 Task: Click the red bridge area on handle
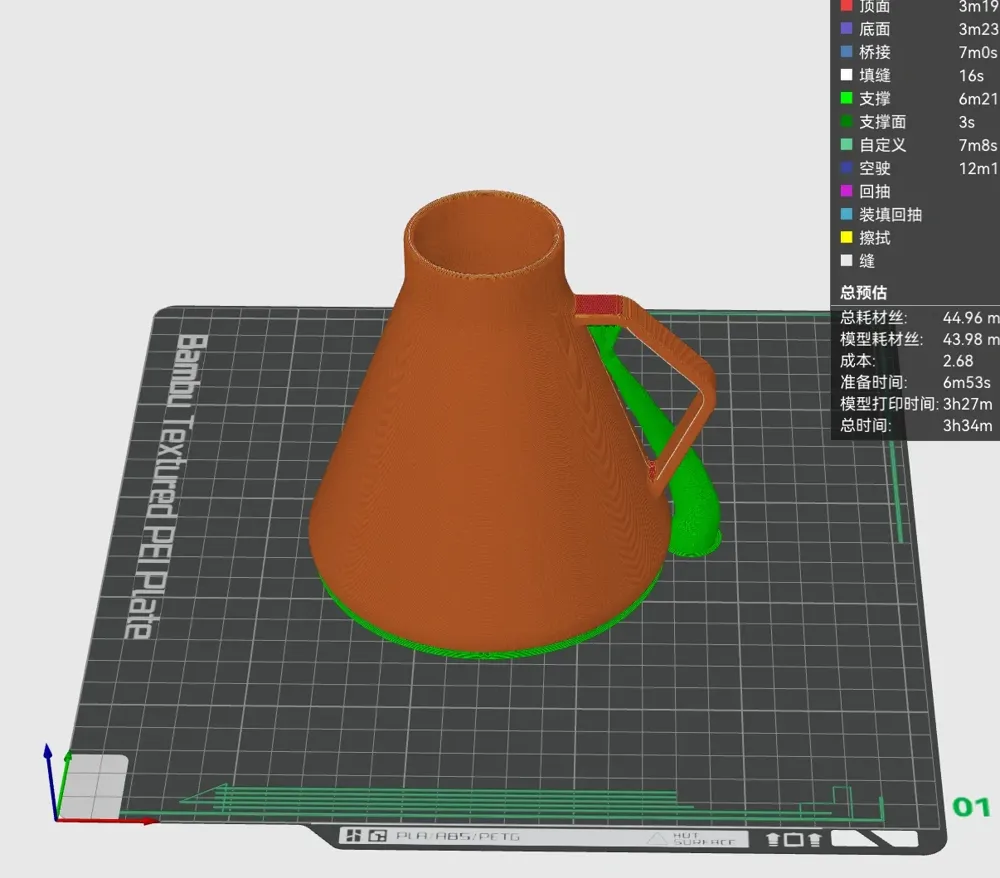coord(596,305)
